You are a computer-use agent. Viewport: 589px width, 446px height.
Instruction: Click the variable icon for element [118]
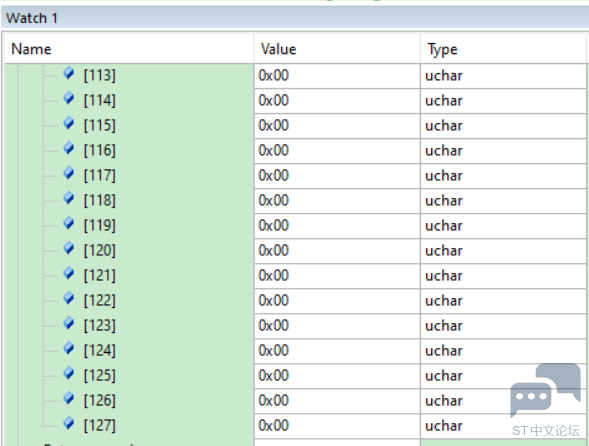click(x=69, y=198)
